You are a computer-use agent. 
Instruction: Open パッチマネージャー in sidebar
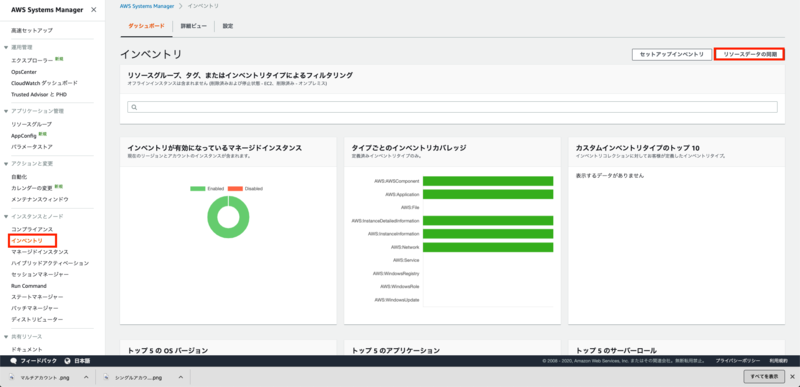[x=34, y=308]
